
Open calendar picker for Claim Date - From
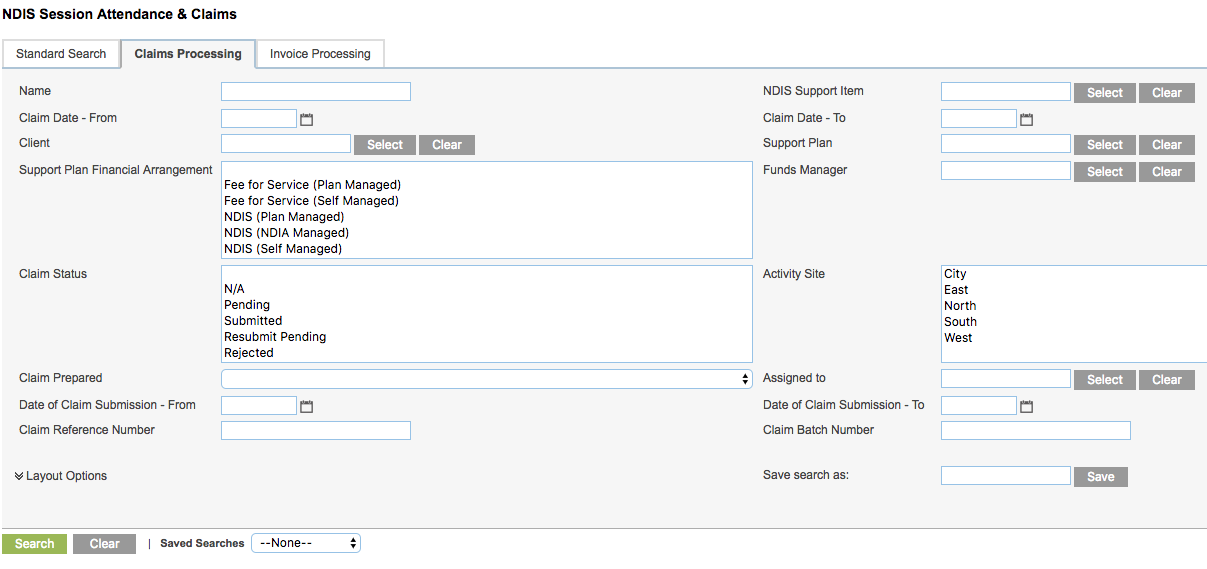click(x=307, y=120)
